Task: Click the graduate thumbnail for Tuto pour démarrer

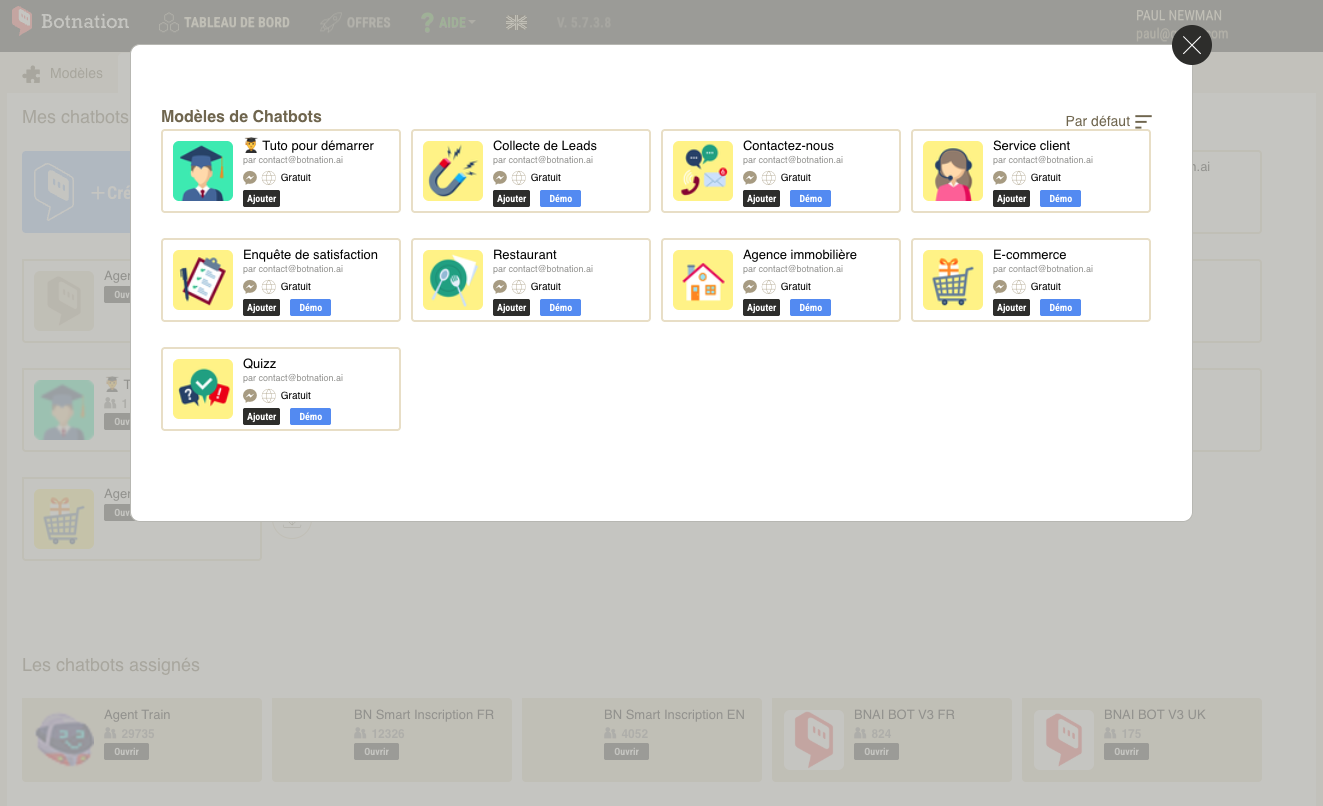Action: (x=203, y=171)
